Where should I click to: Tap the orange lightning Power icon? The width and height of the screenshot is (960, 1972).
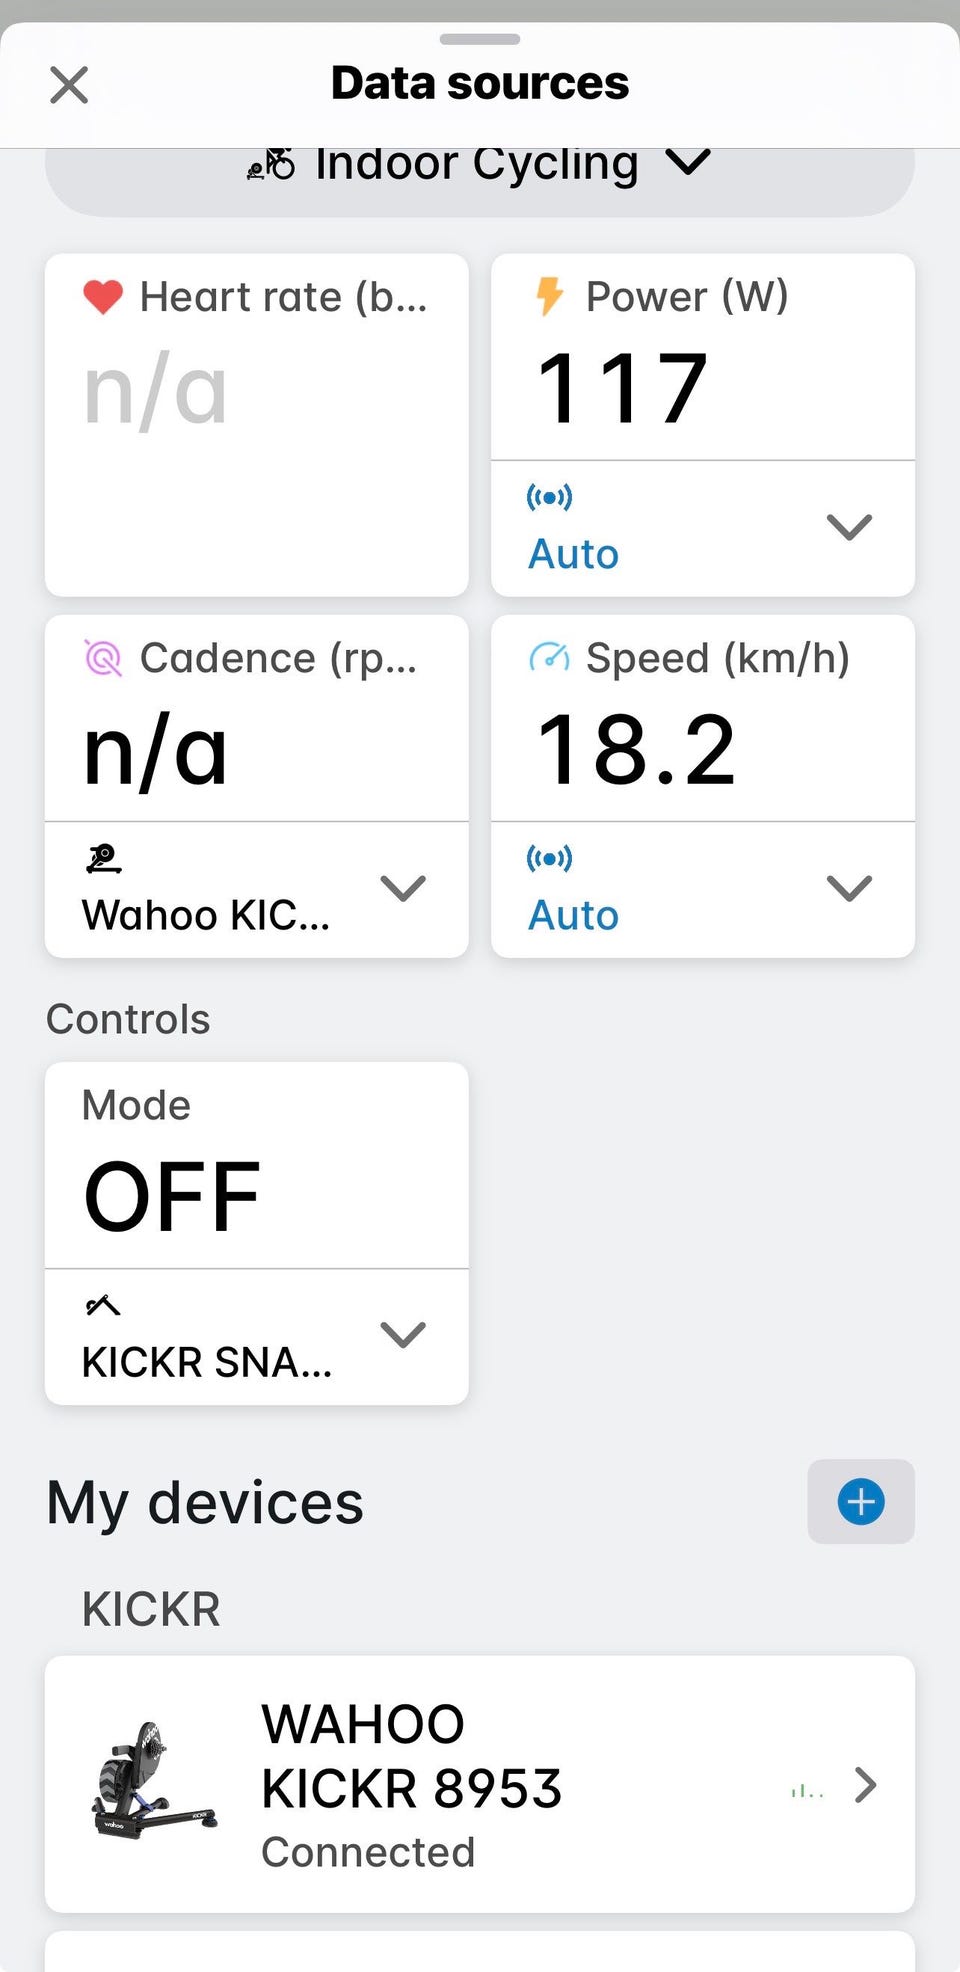549,296
